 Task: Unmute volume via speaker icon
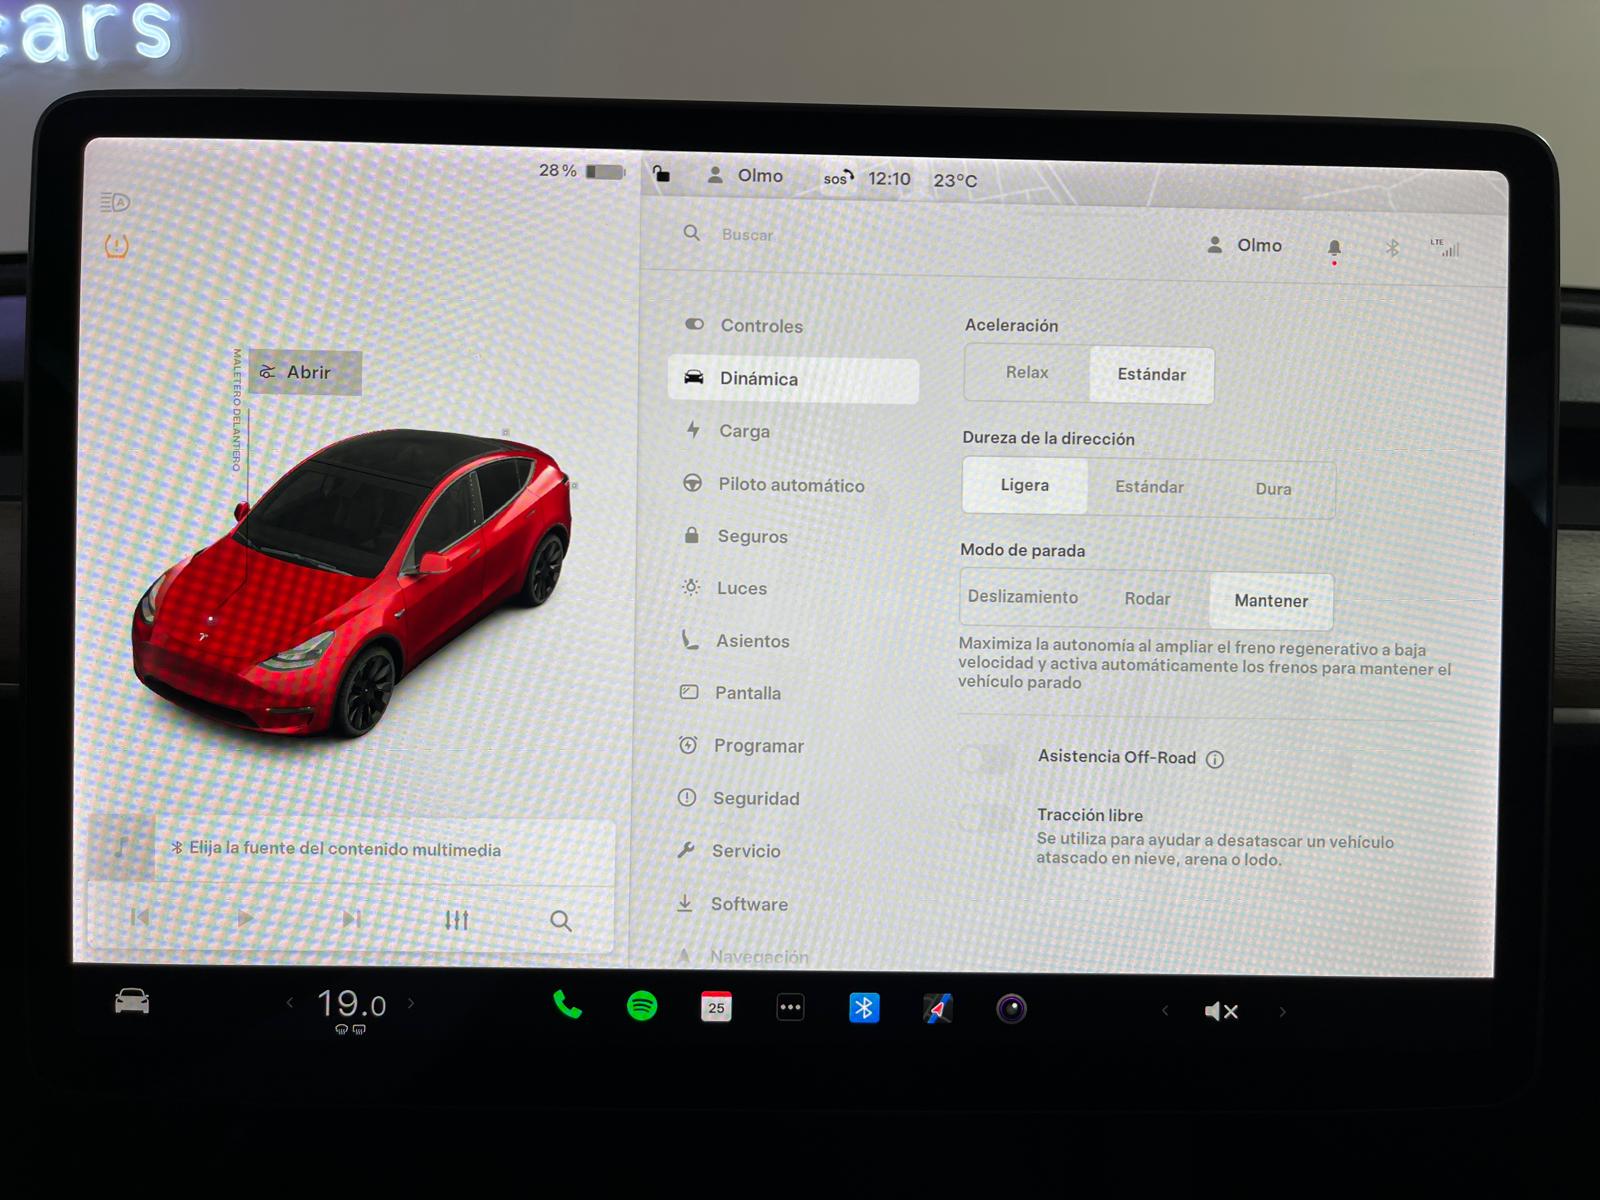[1221, 1012]
